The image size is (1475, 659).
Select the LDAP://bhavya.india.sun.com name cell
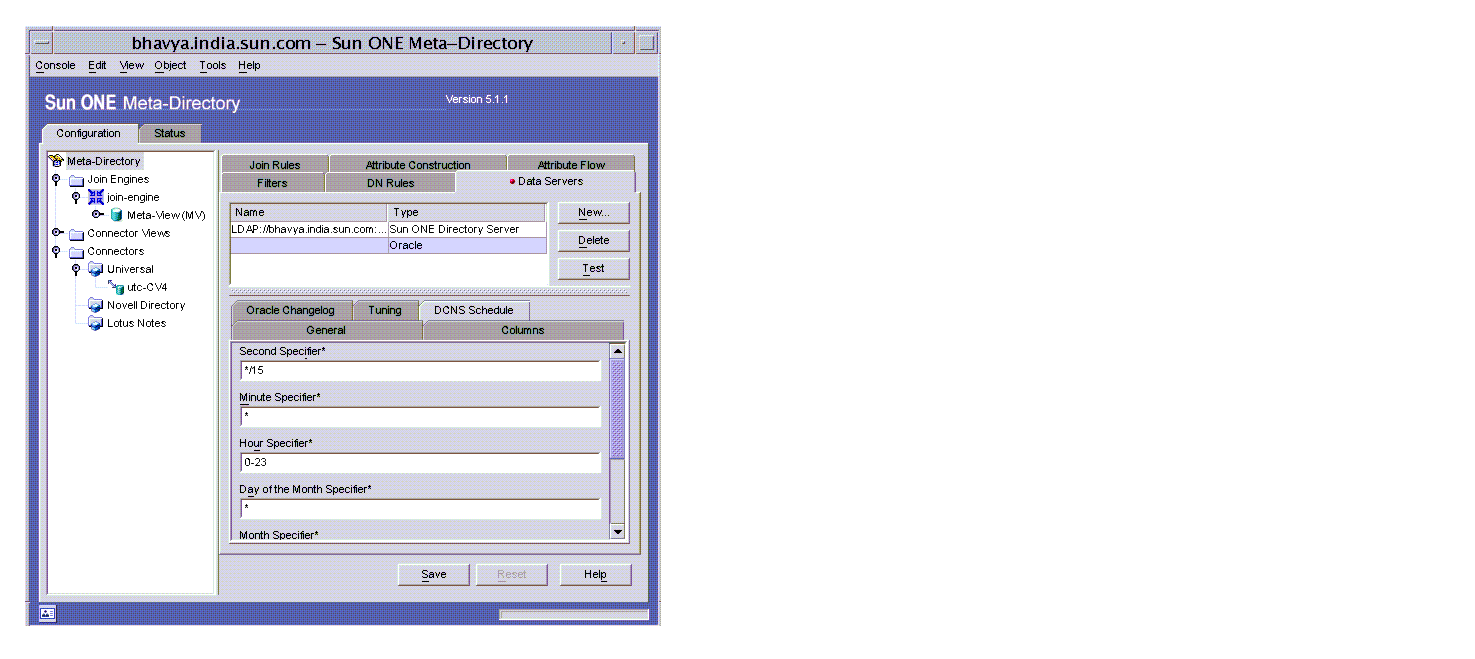click(x=309, y=230)
